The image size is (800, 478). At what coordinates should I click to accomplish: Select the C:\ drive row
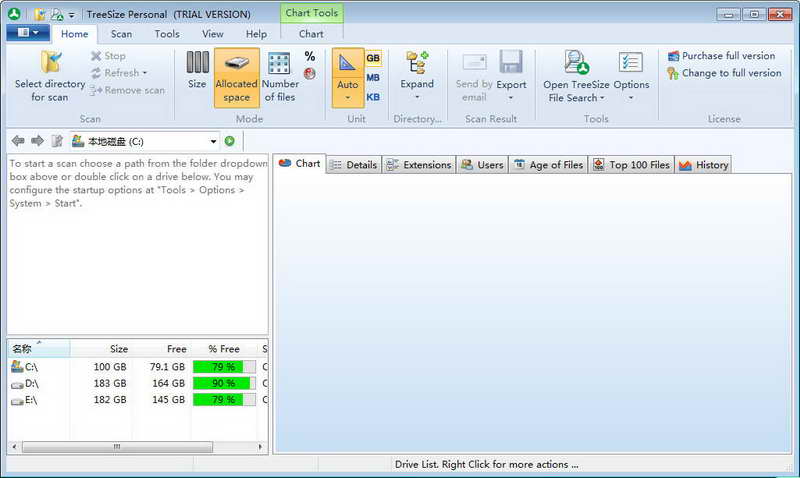click(137, 367)
